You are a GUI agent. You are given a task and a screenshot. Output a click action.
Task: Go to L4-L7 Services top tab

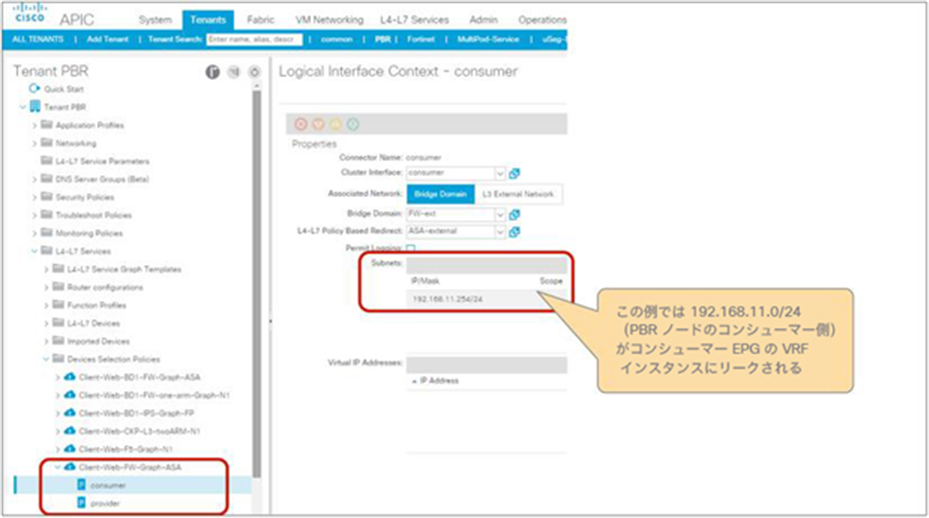click(x=414, y=20)
